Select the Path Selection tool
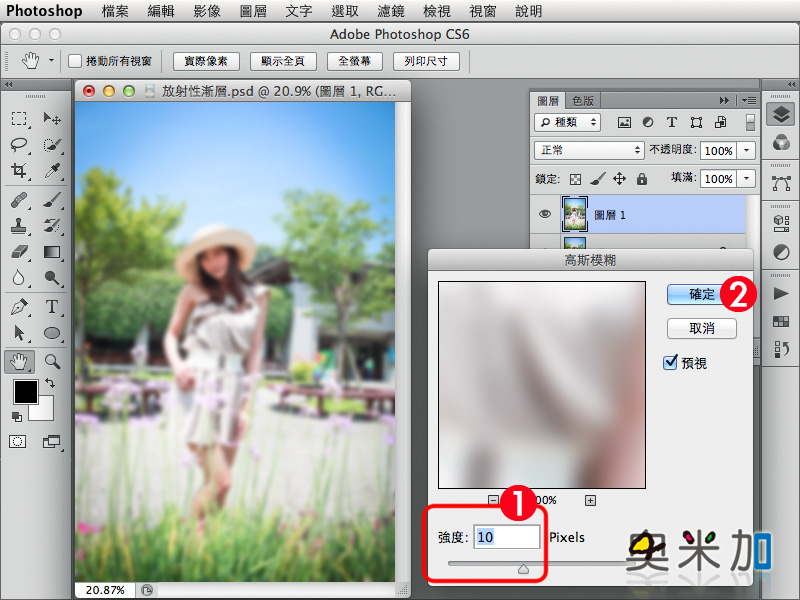The width and height of the screenshot is (800, 600). (x=19, y=333)
